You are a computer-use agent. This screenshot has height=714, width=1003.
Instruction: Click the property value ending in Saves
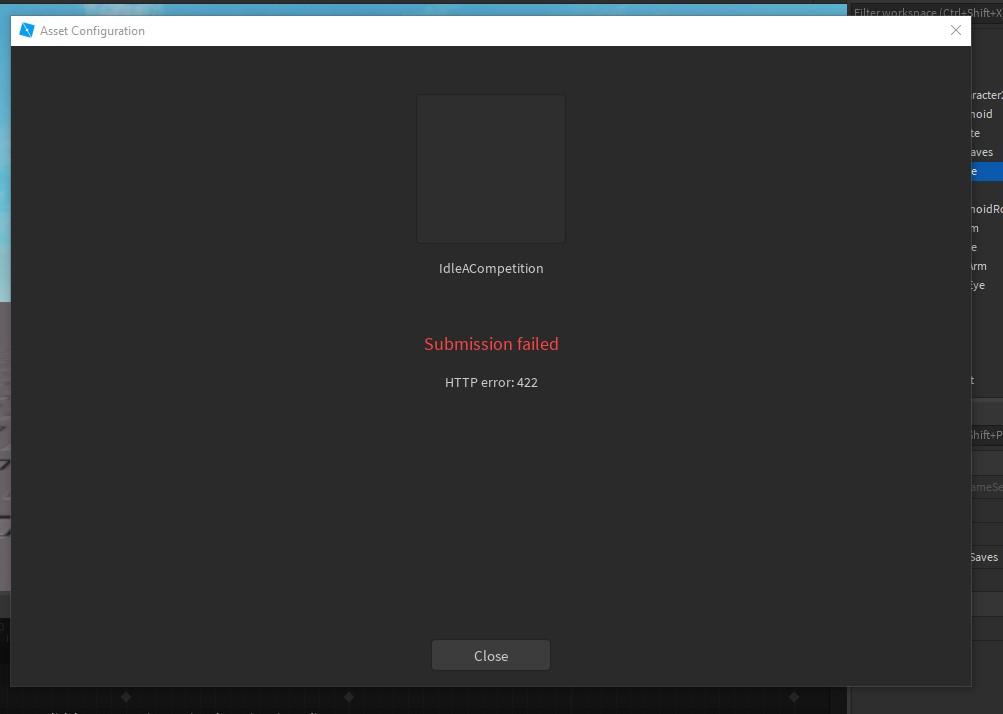pyautogui.click(x=984, y=557)
